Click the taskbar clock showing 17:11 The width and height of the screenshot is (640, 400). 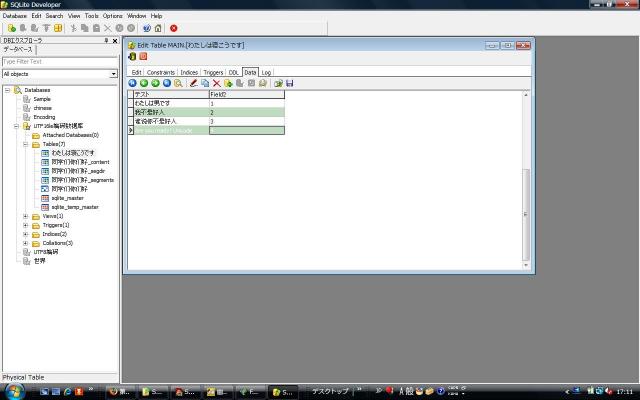[624, 391]
